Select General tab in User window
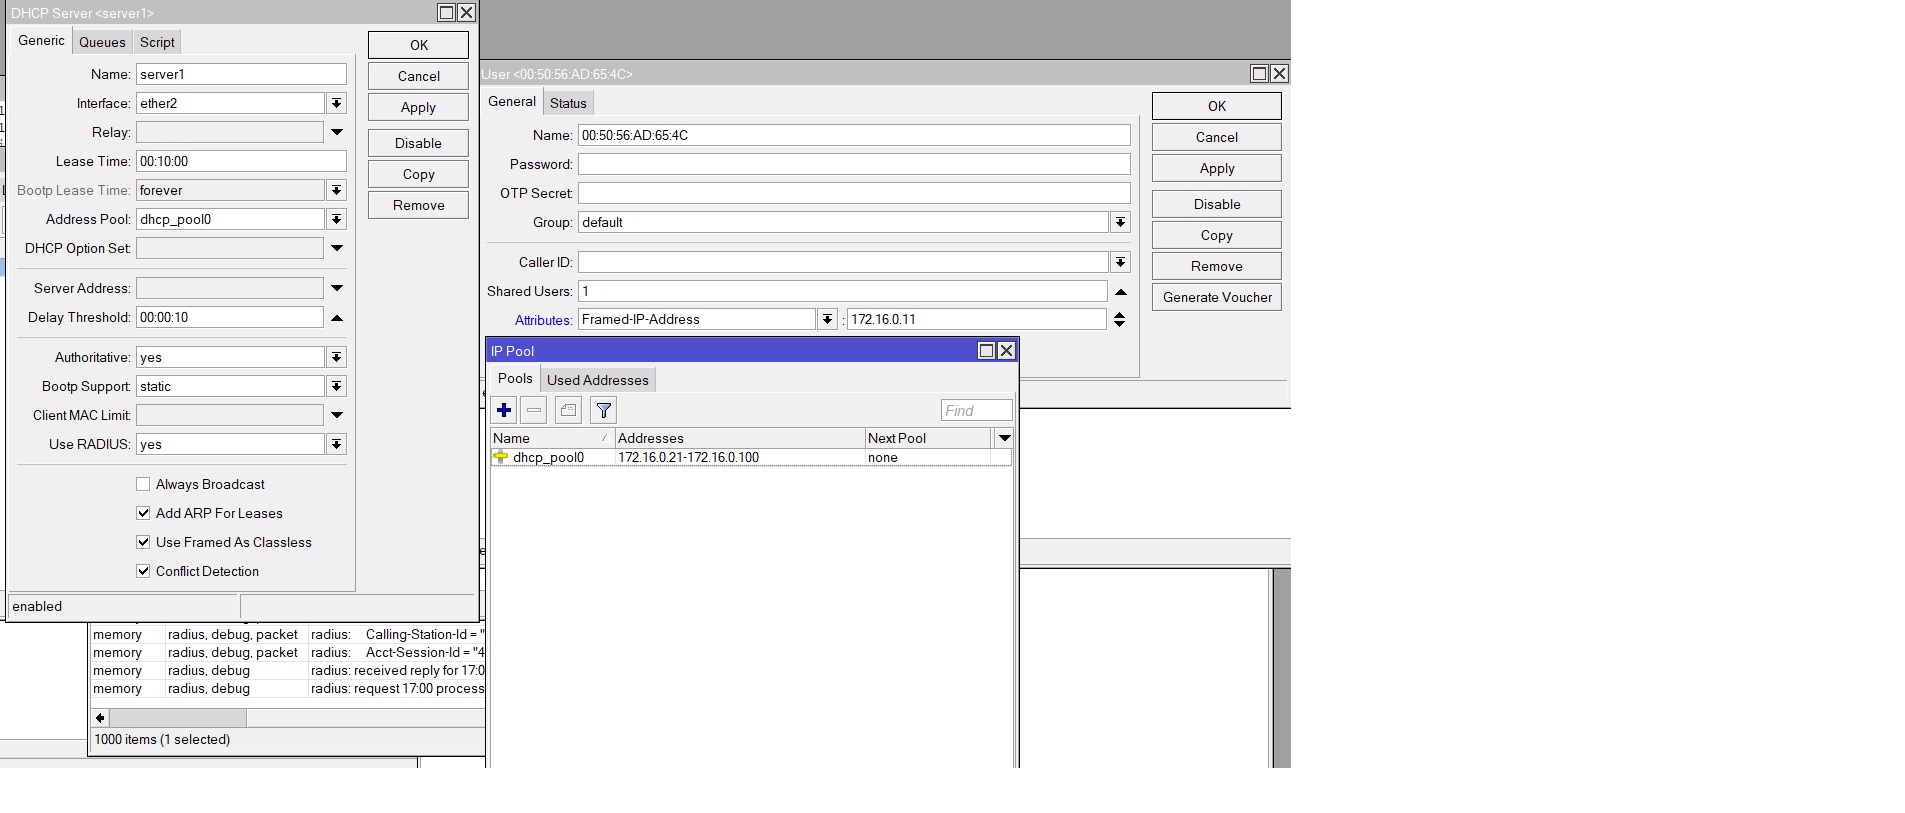 pos(512,101)
